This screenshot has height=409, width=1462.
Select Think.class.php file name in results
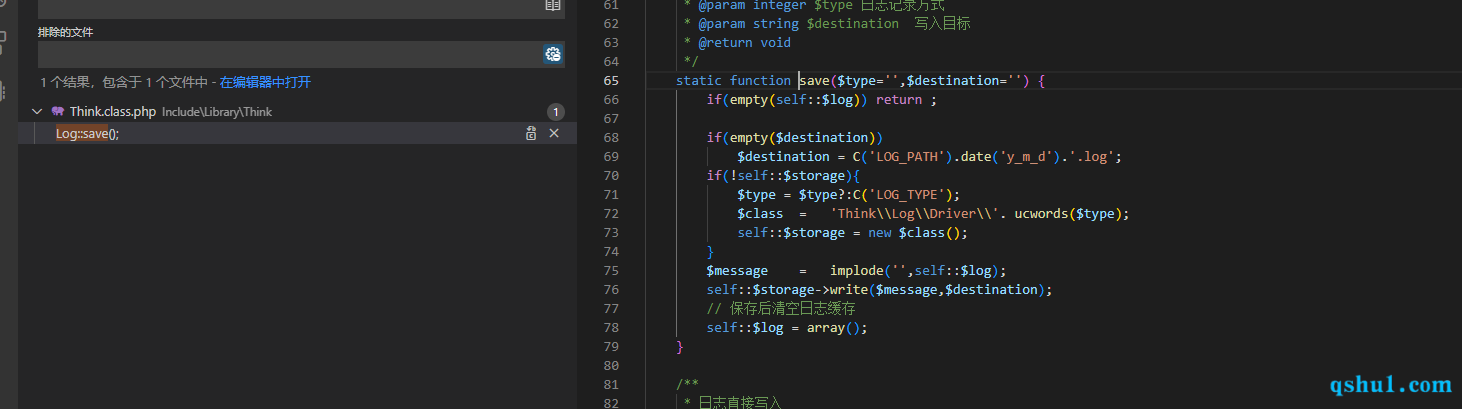click(x=113, y=112)
